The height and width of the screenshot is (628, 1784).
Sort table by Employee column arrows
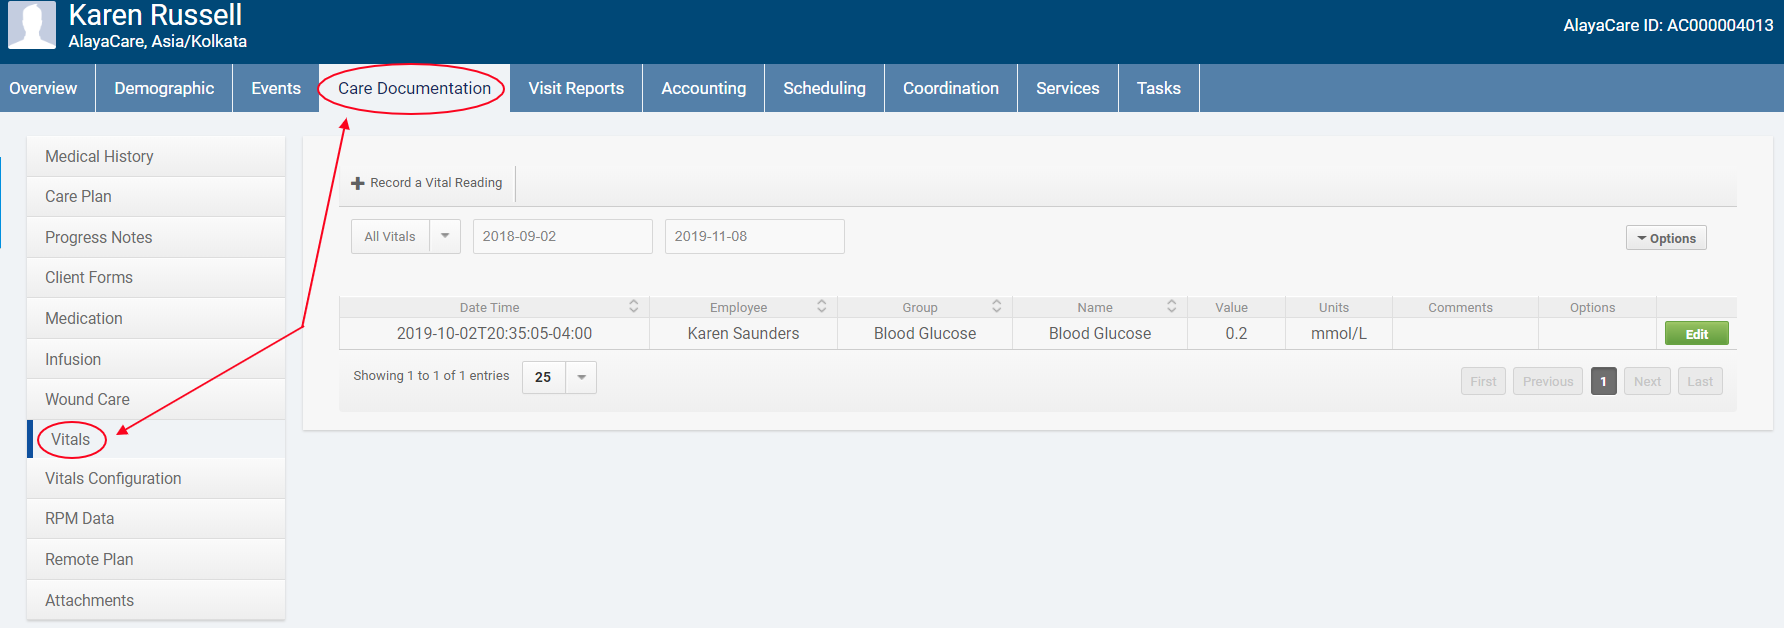821,307
